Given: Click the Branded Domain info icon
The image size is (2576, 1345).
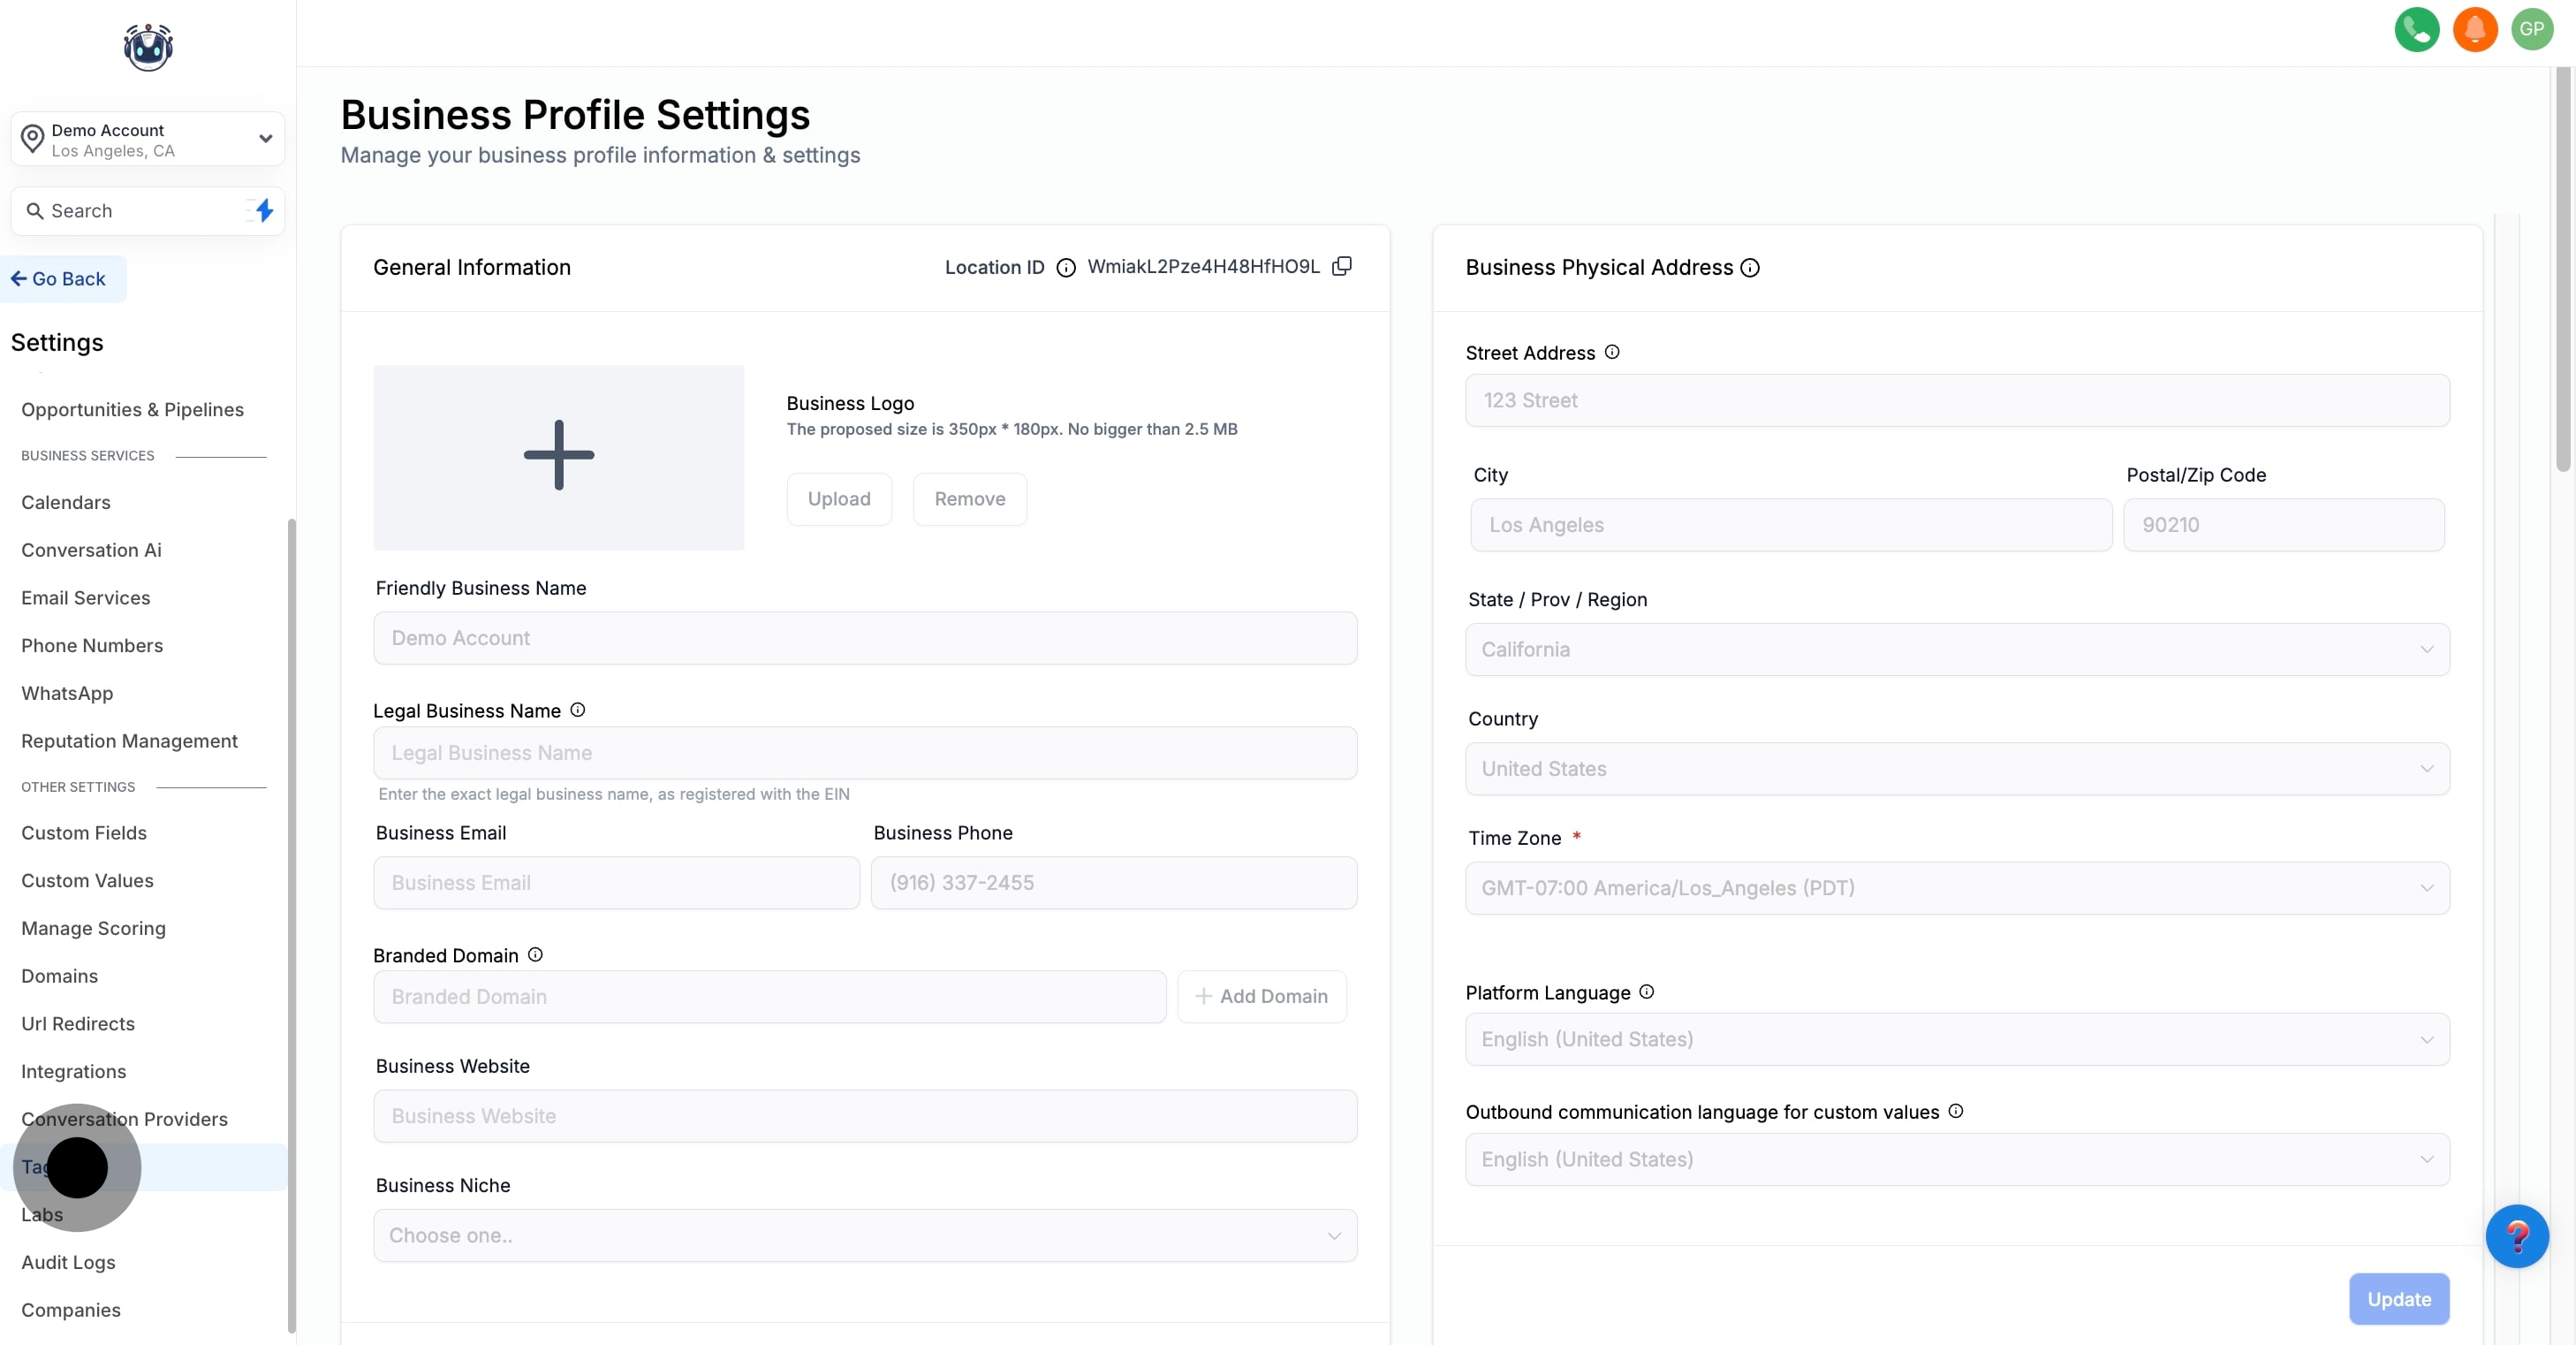Looking at the screenshot, I should click(535, 955).
